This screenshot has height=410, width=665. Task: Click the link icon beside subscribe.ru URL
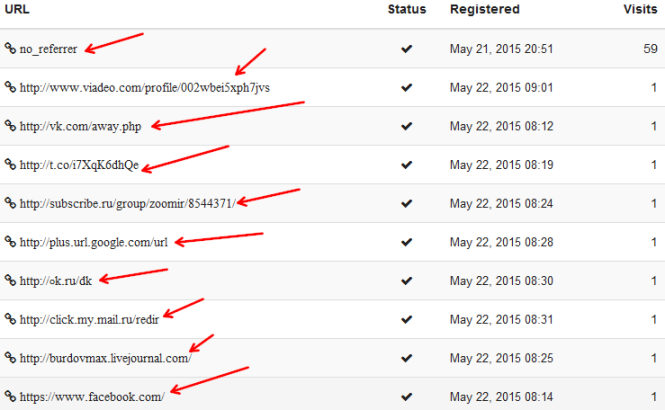click(10, 203)
